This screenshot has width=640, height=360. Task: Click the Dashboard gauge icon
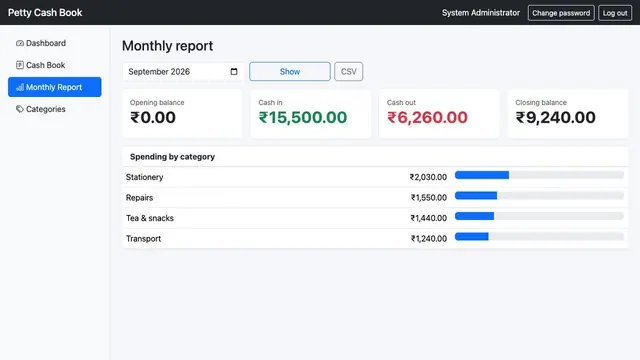click(x=20, y=43)
